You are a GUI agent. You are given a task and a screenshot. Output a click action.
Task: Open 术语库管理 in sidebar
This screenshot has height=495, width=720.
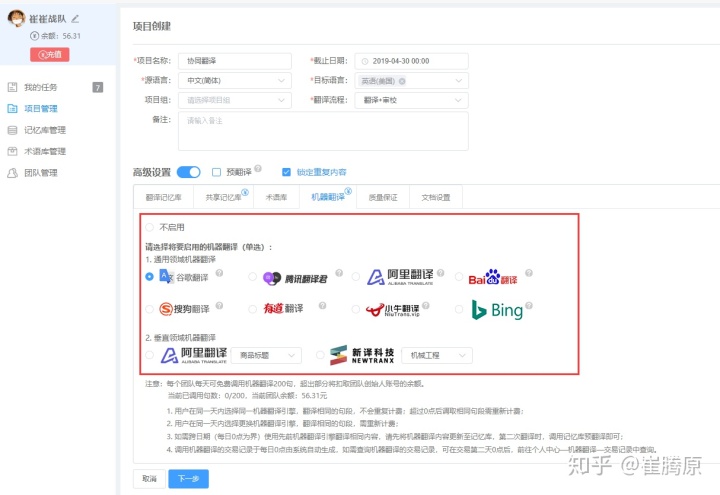pyautogui.click(x=45, y=152)
